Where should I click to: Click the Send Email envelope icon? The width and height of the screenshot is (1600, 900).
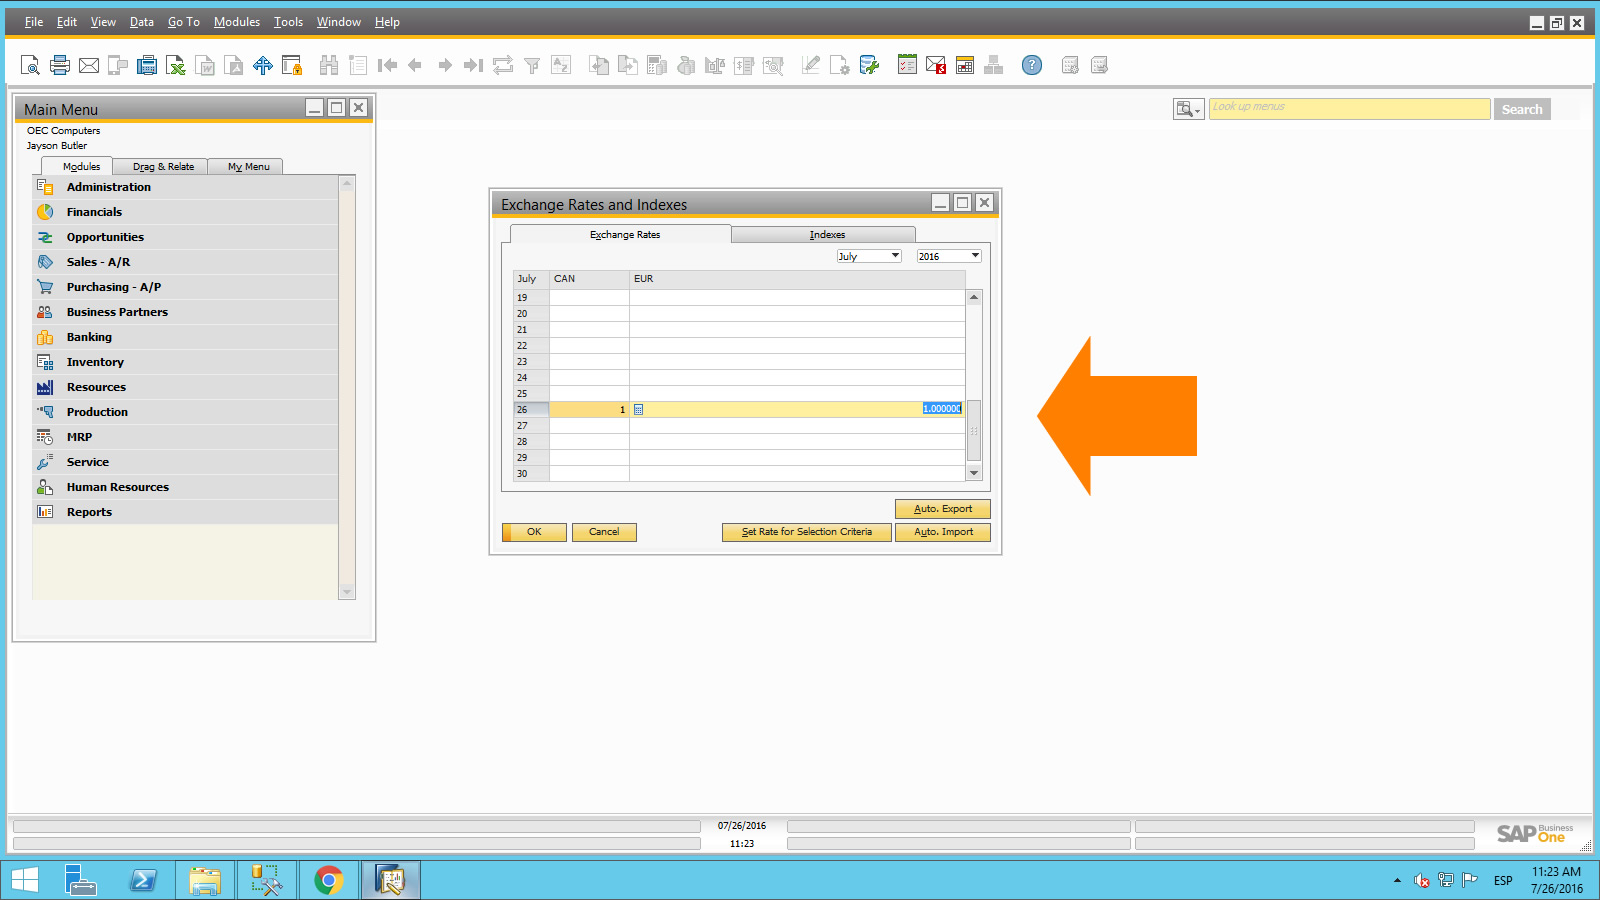(89, 66)
